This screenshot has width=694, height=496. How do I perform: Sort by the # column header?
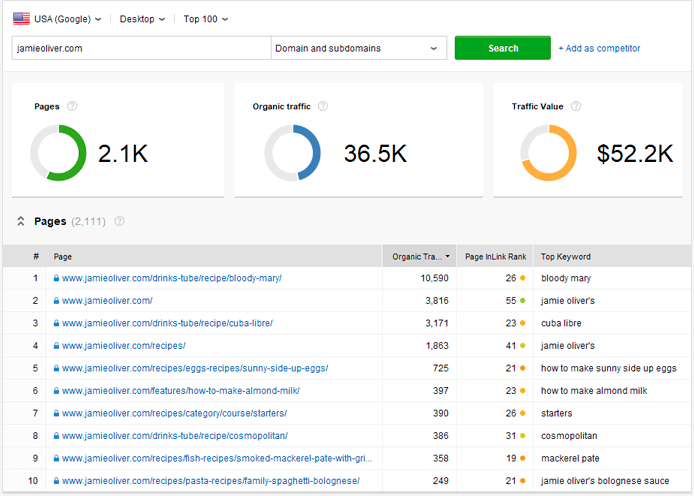pyautogui.click(x=36, y=257)
